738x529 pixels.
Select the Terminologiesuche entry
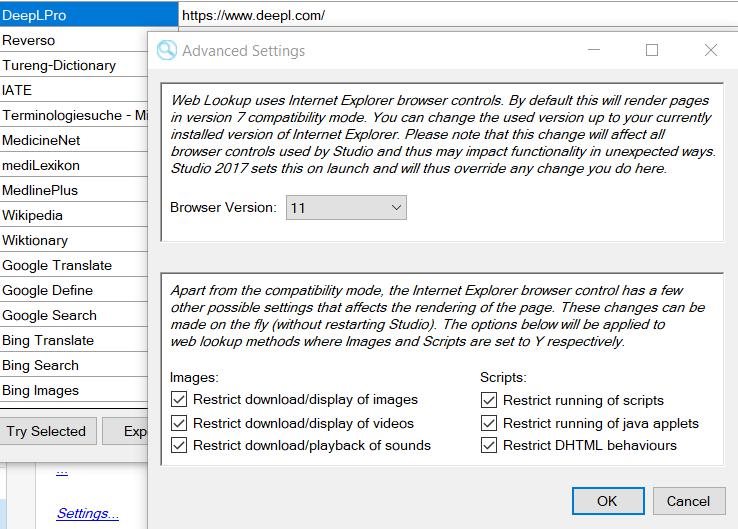(x=74, y=115)
